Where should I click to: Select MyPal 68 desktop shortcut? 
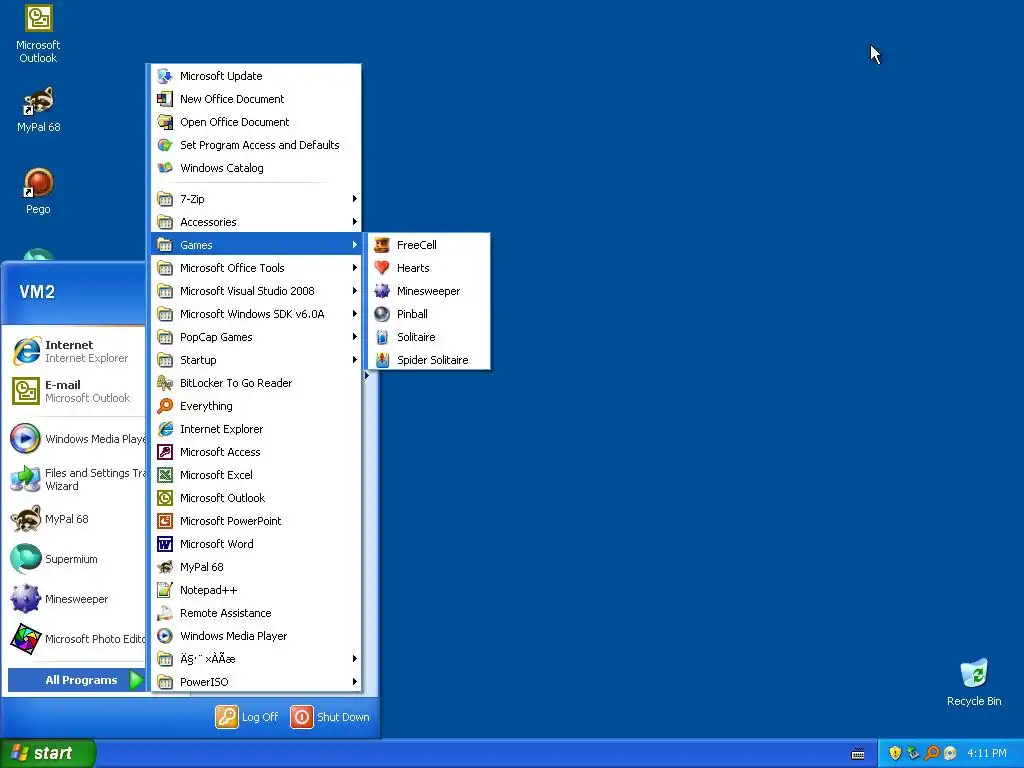pos(38,110)
